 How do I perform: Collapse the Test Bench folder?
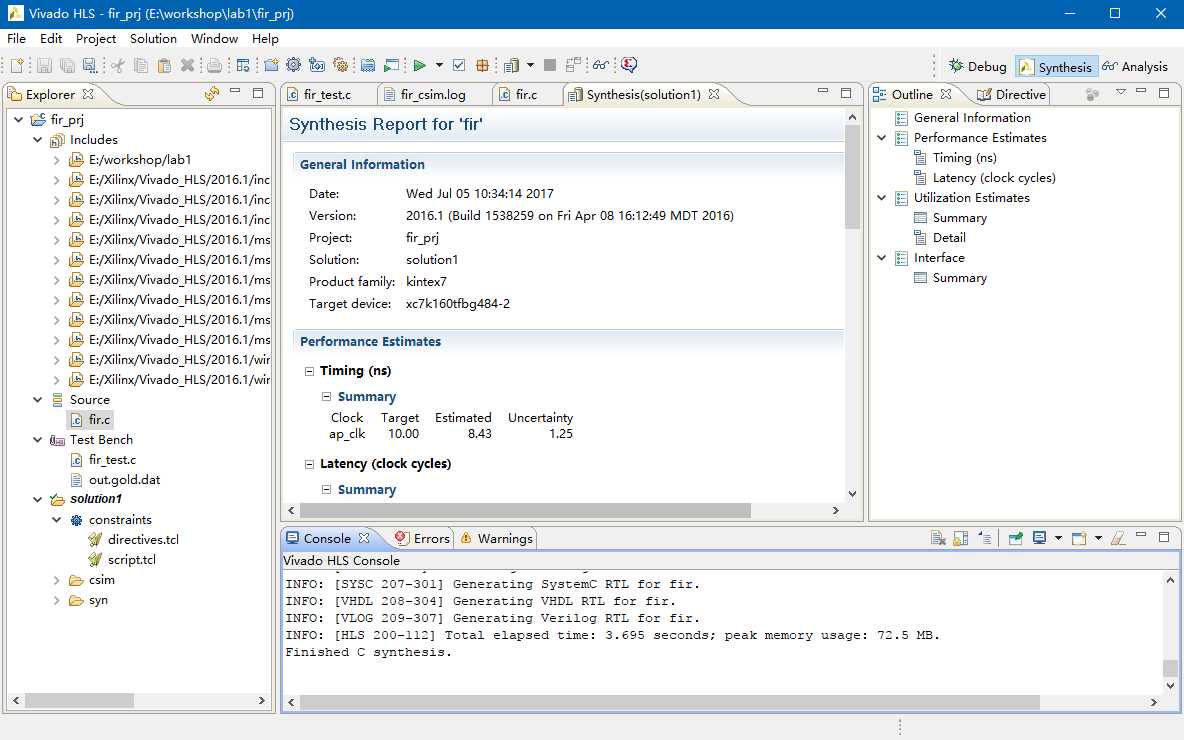[x=37, y=439]
